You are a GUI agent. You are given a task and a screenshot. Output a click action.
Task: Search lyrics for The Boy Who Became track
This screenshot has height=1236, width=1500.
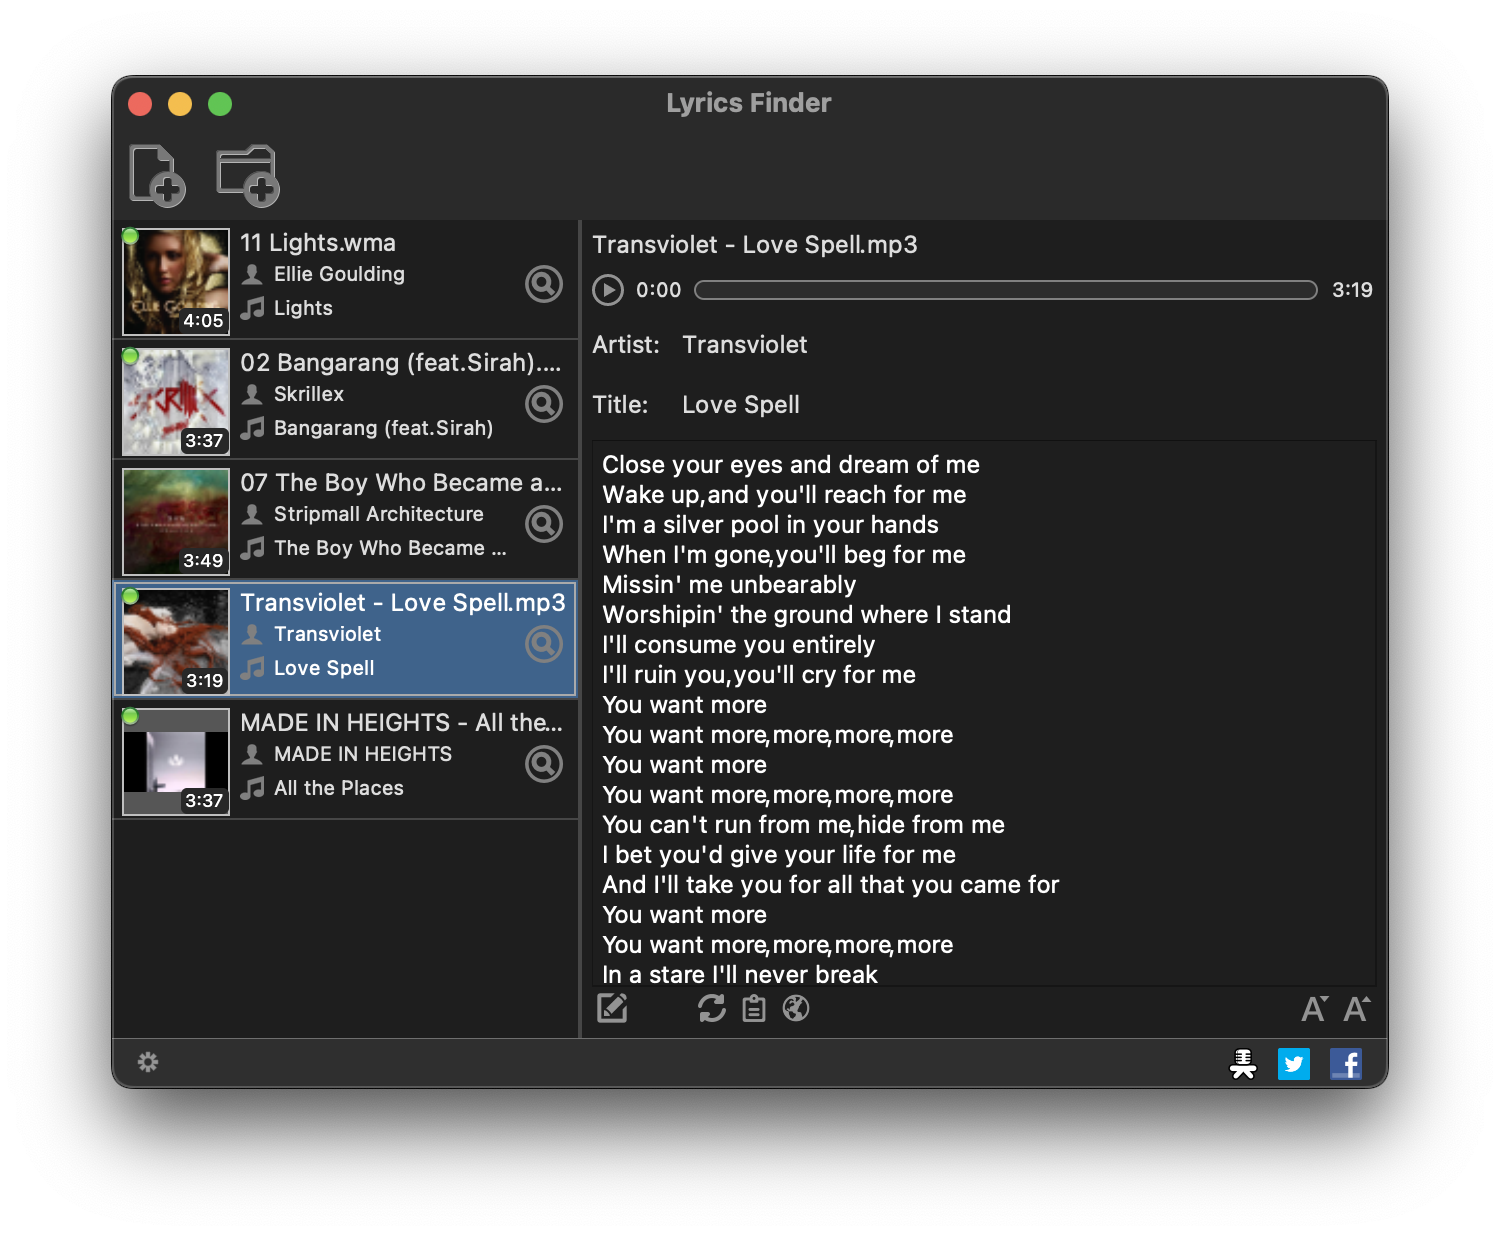pyautogui.click(x=544, y=524)
